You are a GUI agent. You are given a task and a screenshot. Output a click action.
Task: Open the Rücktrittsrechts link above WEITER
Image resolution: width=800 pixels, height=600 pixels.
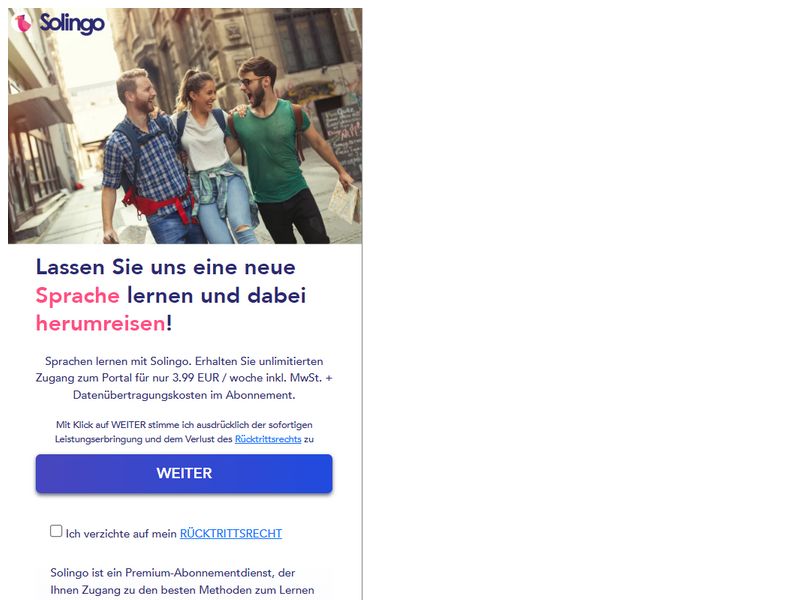pos(268,439)
